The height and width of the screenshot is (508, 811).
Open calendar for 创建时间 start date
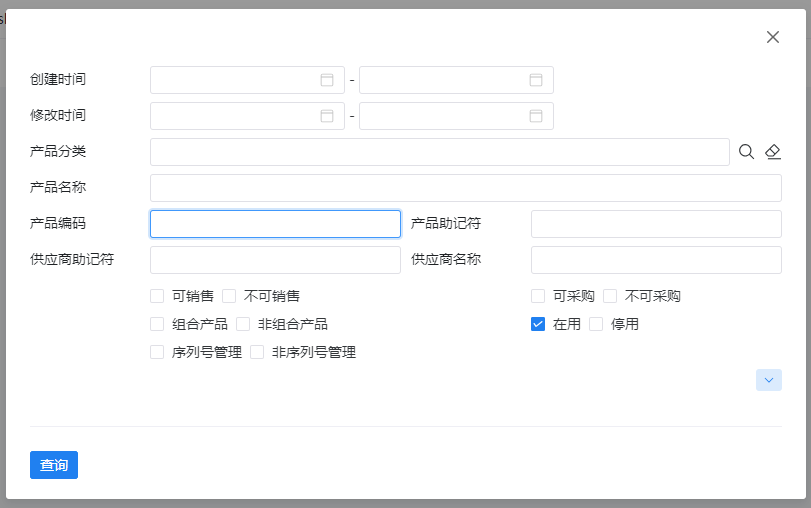327,80
